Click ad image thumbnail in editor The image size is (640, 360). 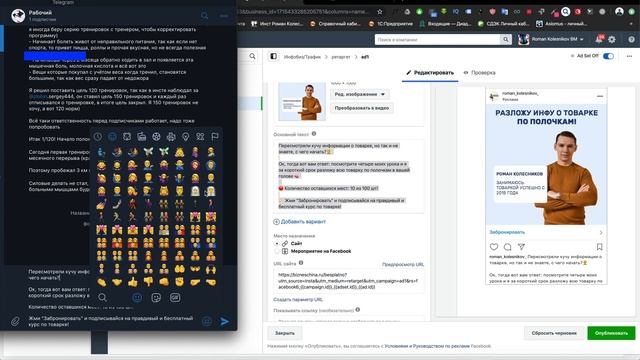302,102
